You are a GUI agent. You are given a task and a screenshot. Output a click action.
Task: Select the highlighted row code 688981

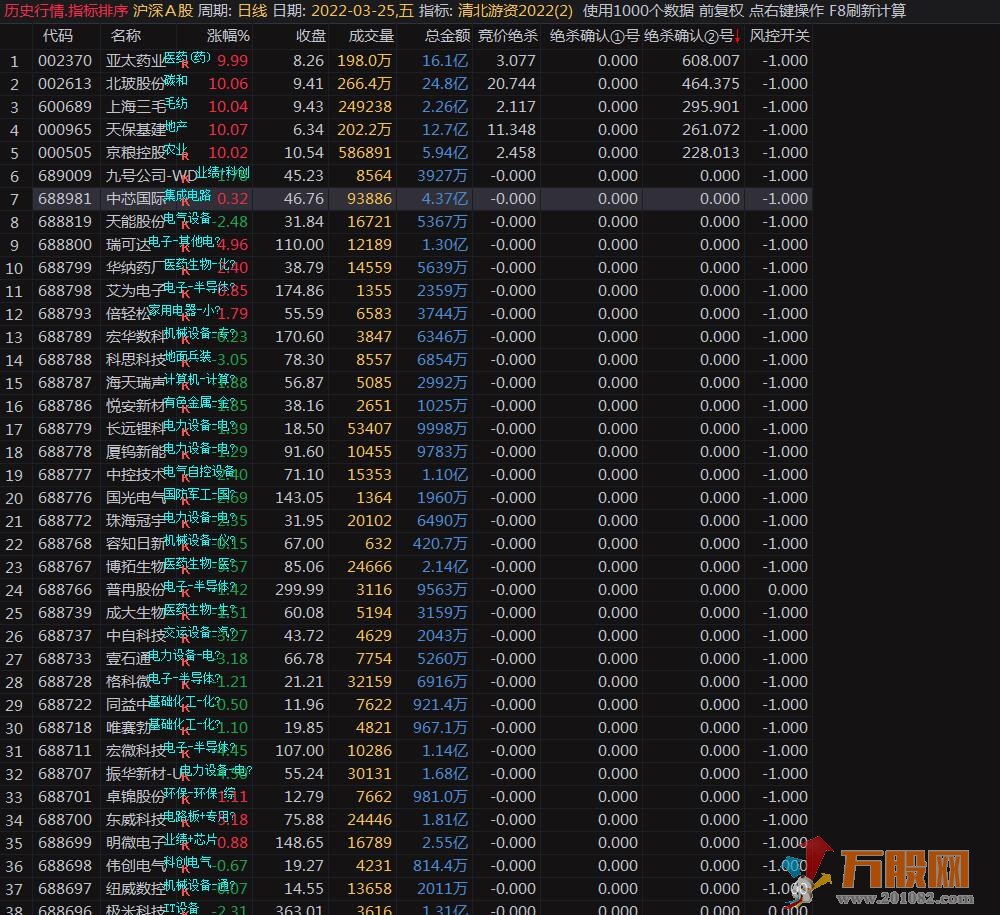65,198
